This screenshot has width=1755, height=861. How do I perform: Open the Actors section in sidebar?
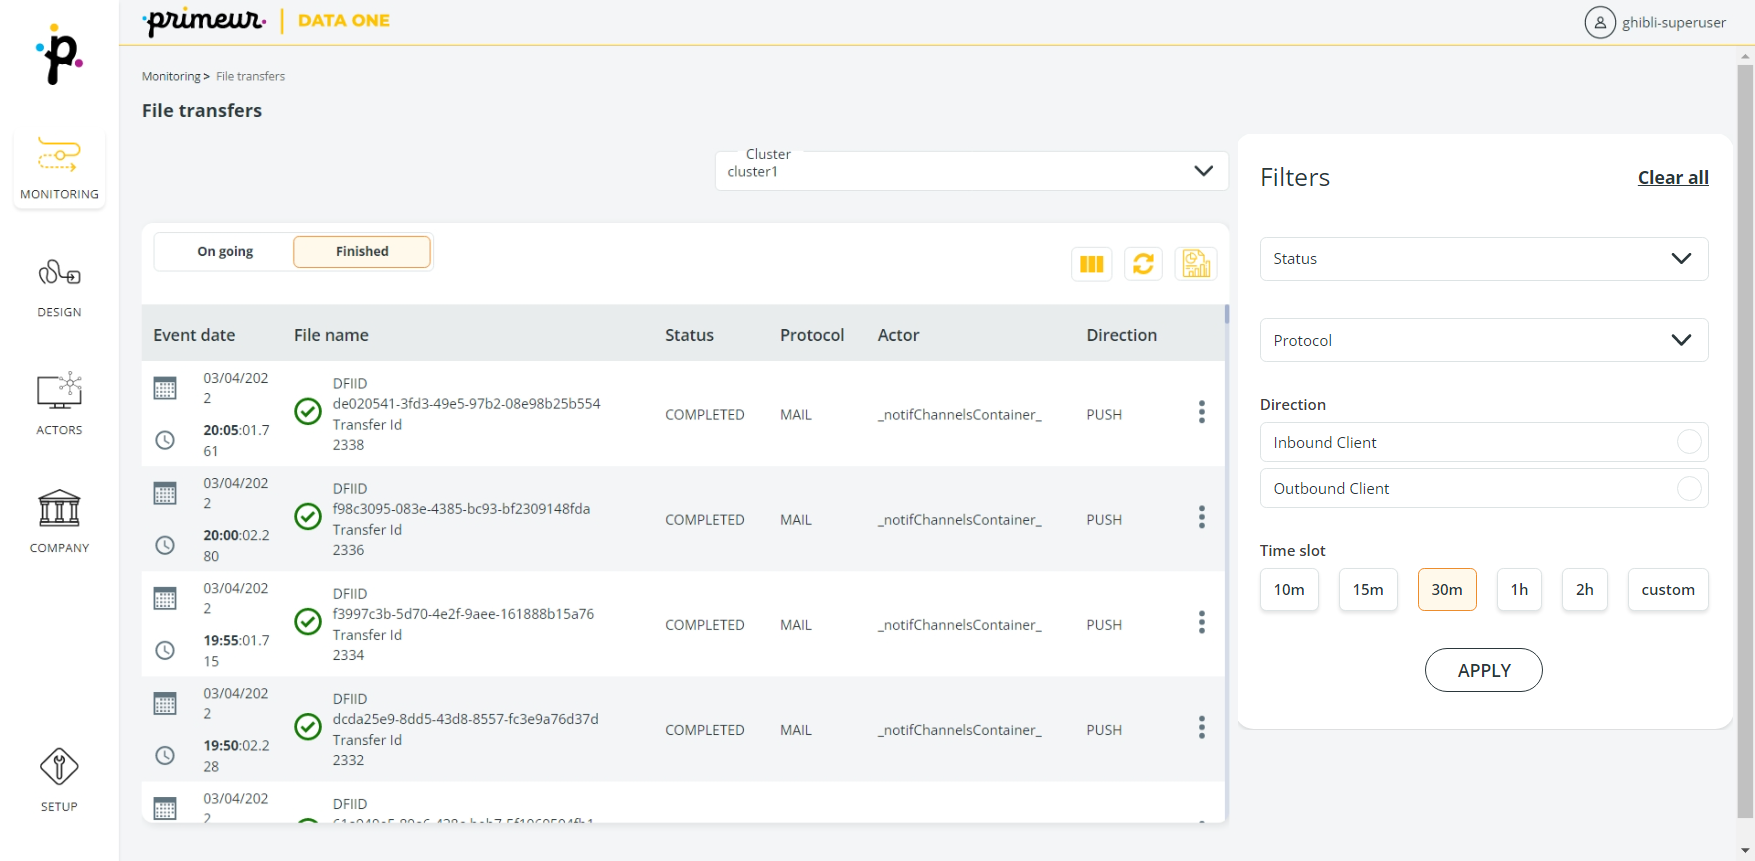point(59,405)
